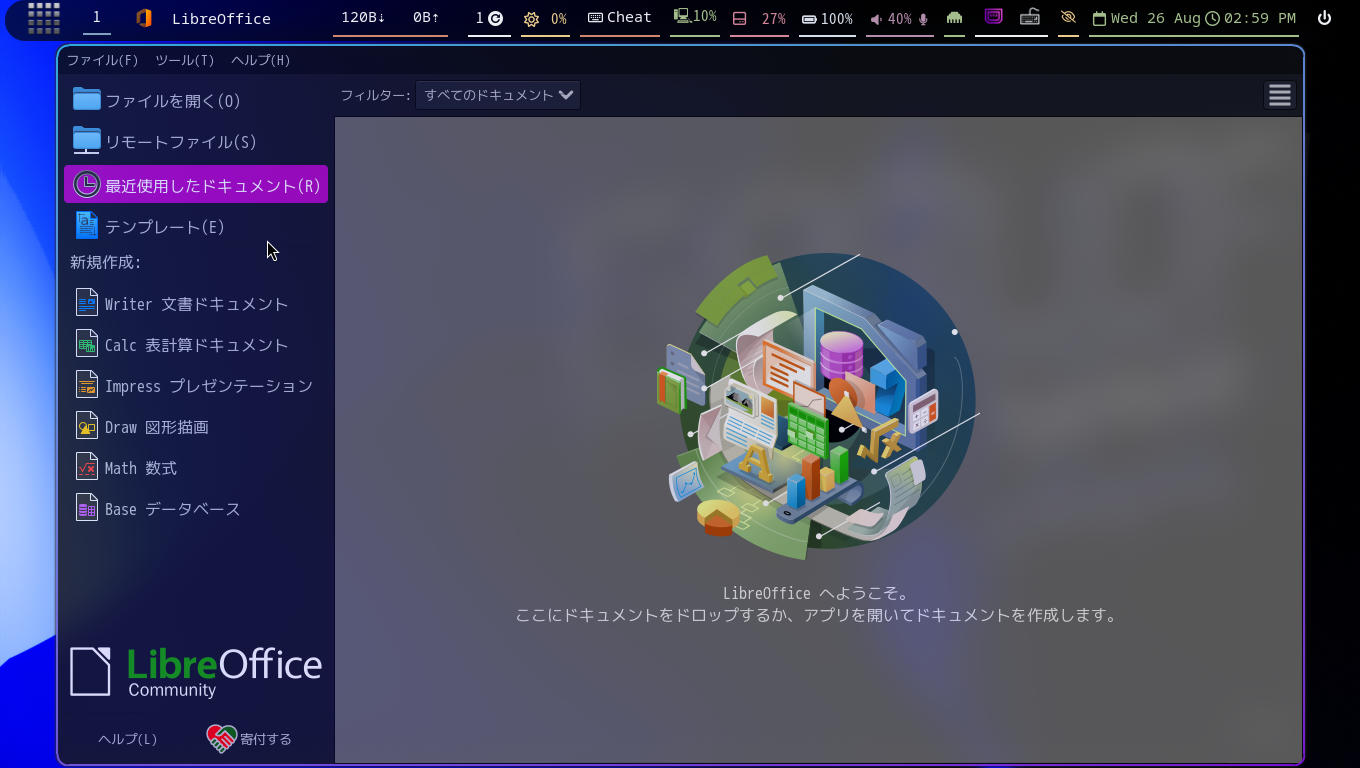Click the 寄付する donate button
This screenshot has width=1360, height=768.
(250, 739)
